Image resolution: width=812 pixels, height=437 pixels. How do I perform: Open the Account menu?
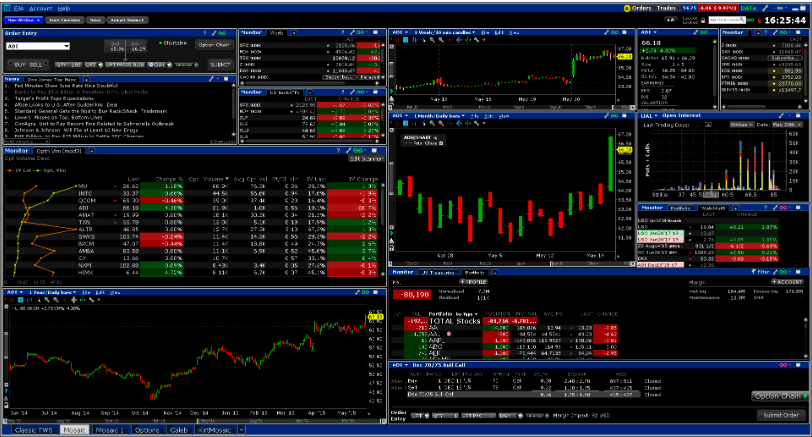[x=40, y=8]
